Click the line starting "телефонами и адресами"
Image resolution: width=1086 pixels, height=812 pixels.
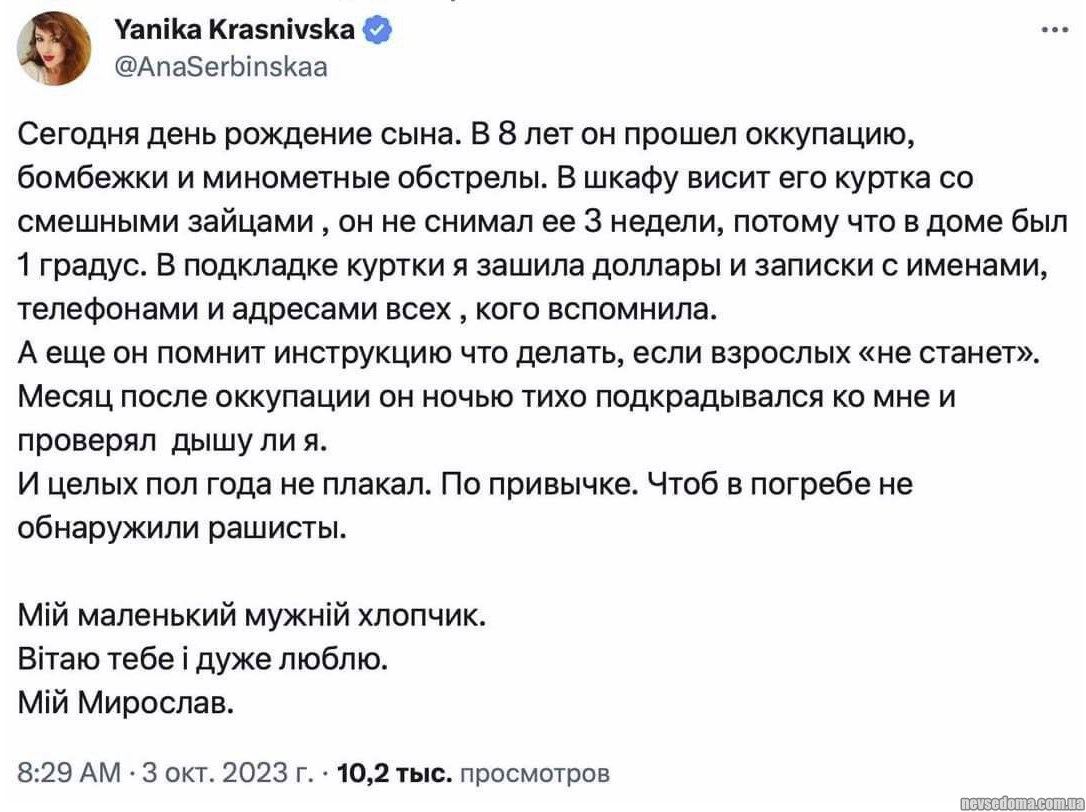click(369, 308)
